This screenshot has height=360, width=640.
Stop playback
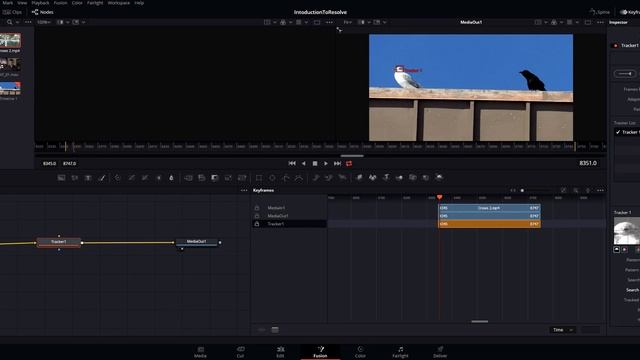pyautogui.click(x=315, y=163)
